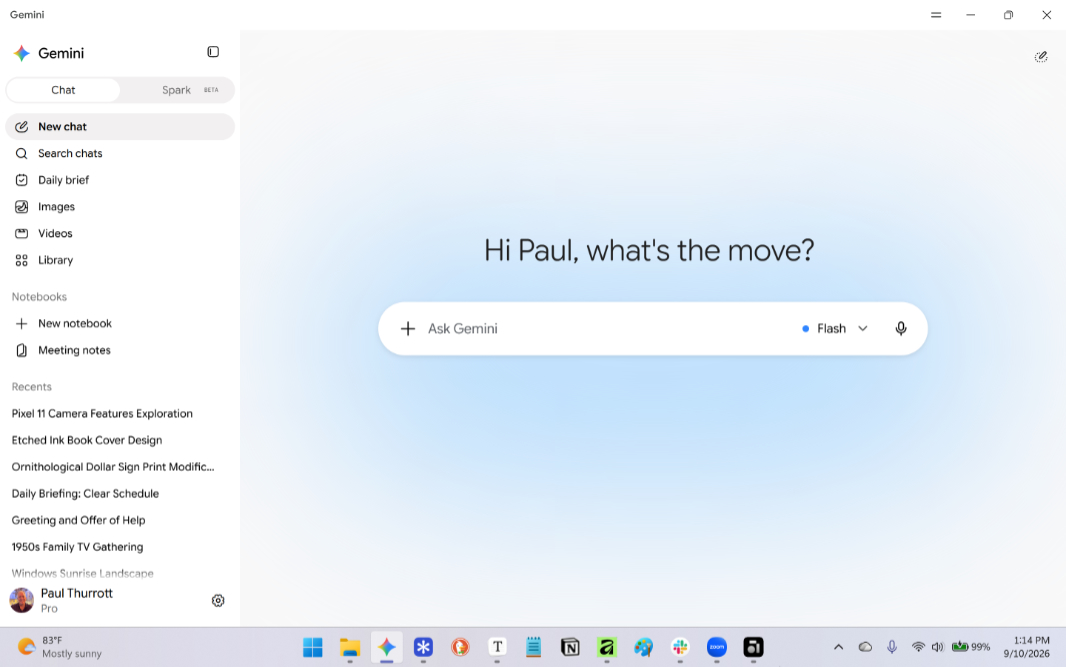
Task: Open Zoom from the taskbar
Action: pyautogui.click(x=717, y=647)
